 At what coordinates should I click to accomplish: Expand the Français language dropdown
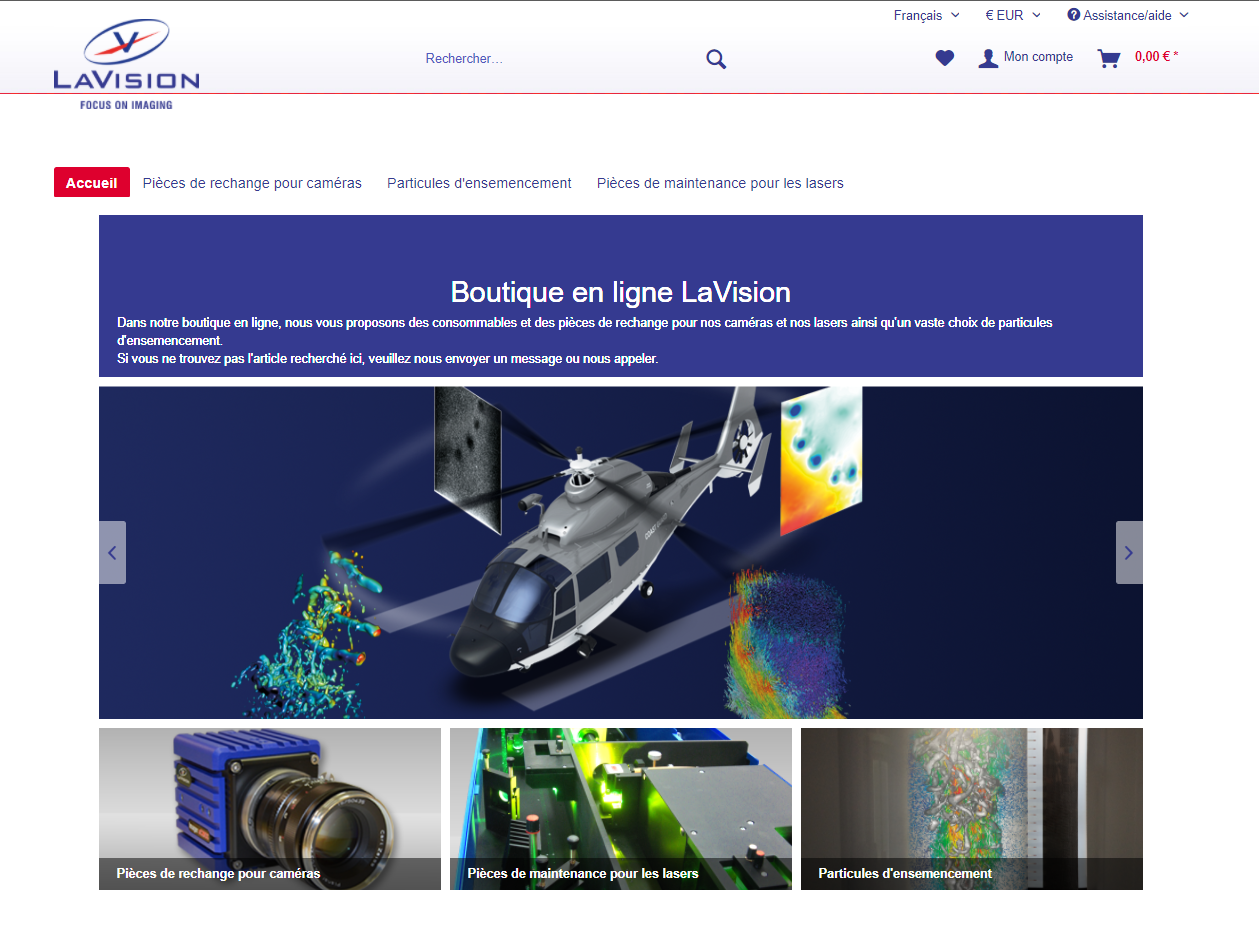click(x=926, y=15)
